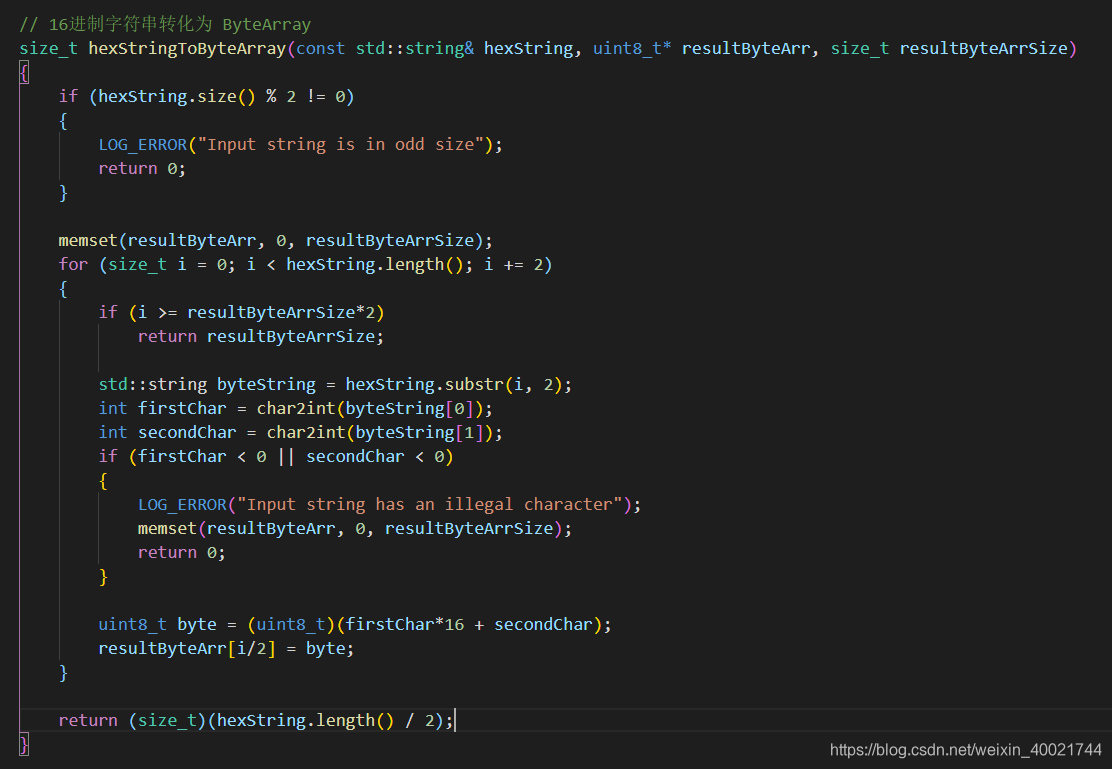Image resolution: width=1112 pixels, height=769 pixels.
Task: Click the for loop header line
Action: [305, 265]
